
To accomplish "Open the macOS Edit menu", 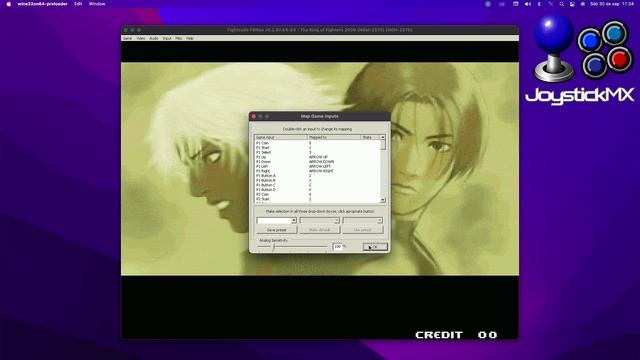I will pyautogui.click(x=78, y=4).
